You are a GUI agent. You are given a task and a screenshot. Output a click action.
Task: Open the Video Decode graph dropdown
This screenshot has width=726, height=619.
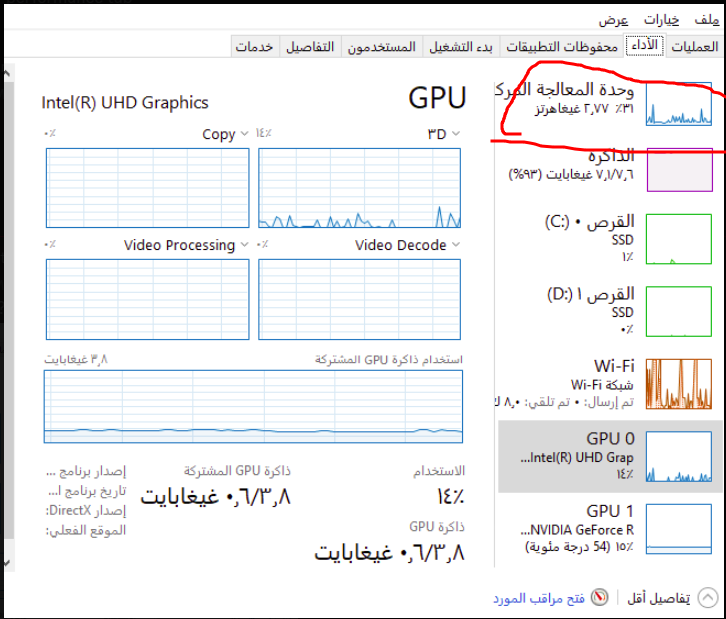pyautogui.click(x=456, y=245)
